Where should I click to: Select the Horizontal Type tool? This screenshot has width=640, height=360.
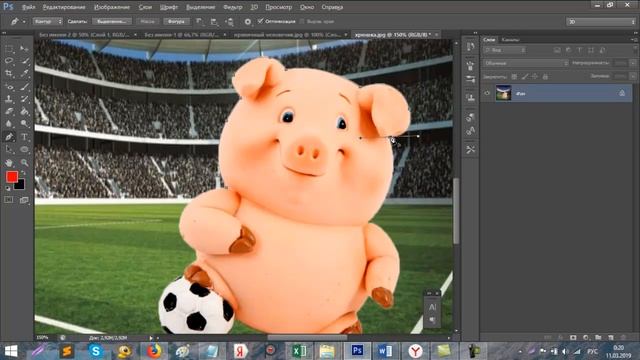click(24, 137)
